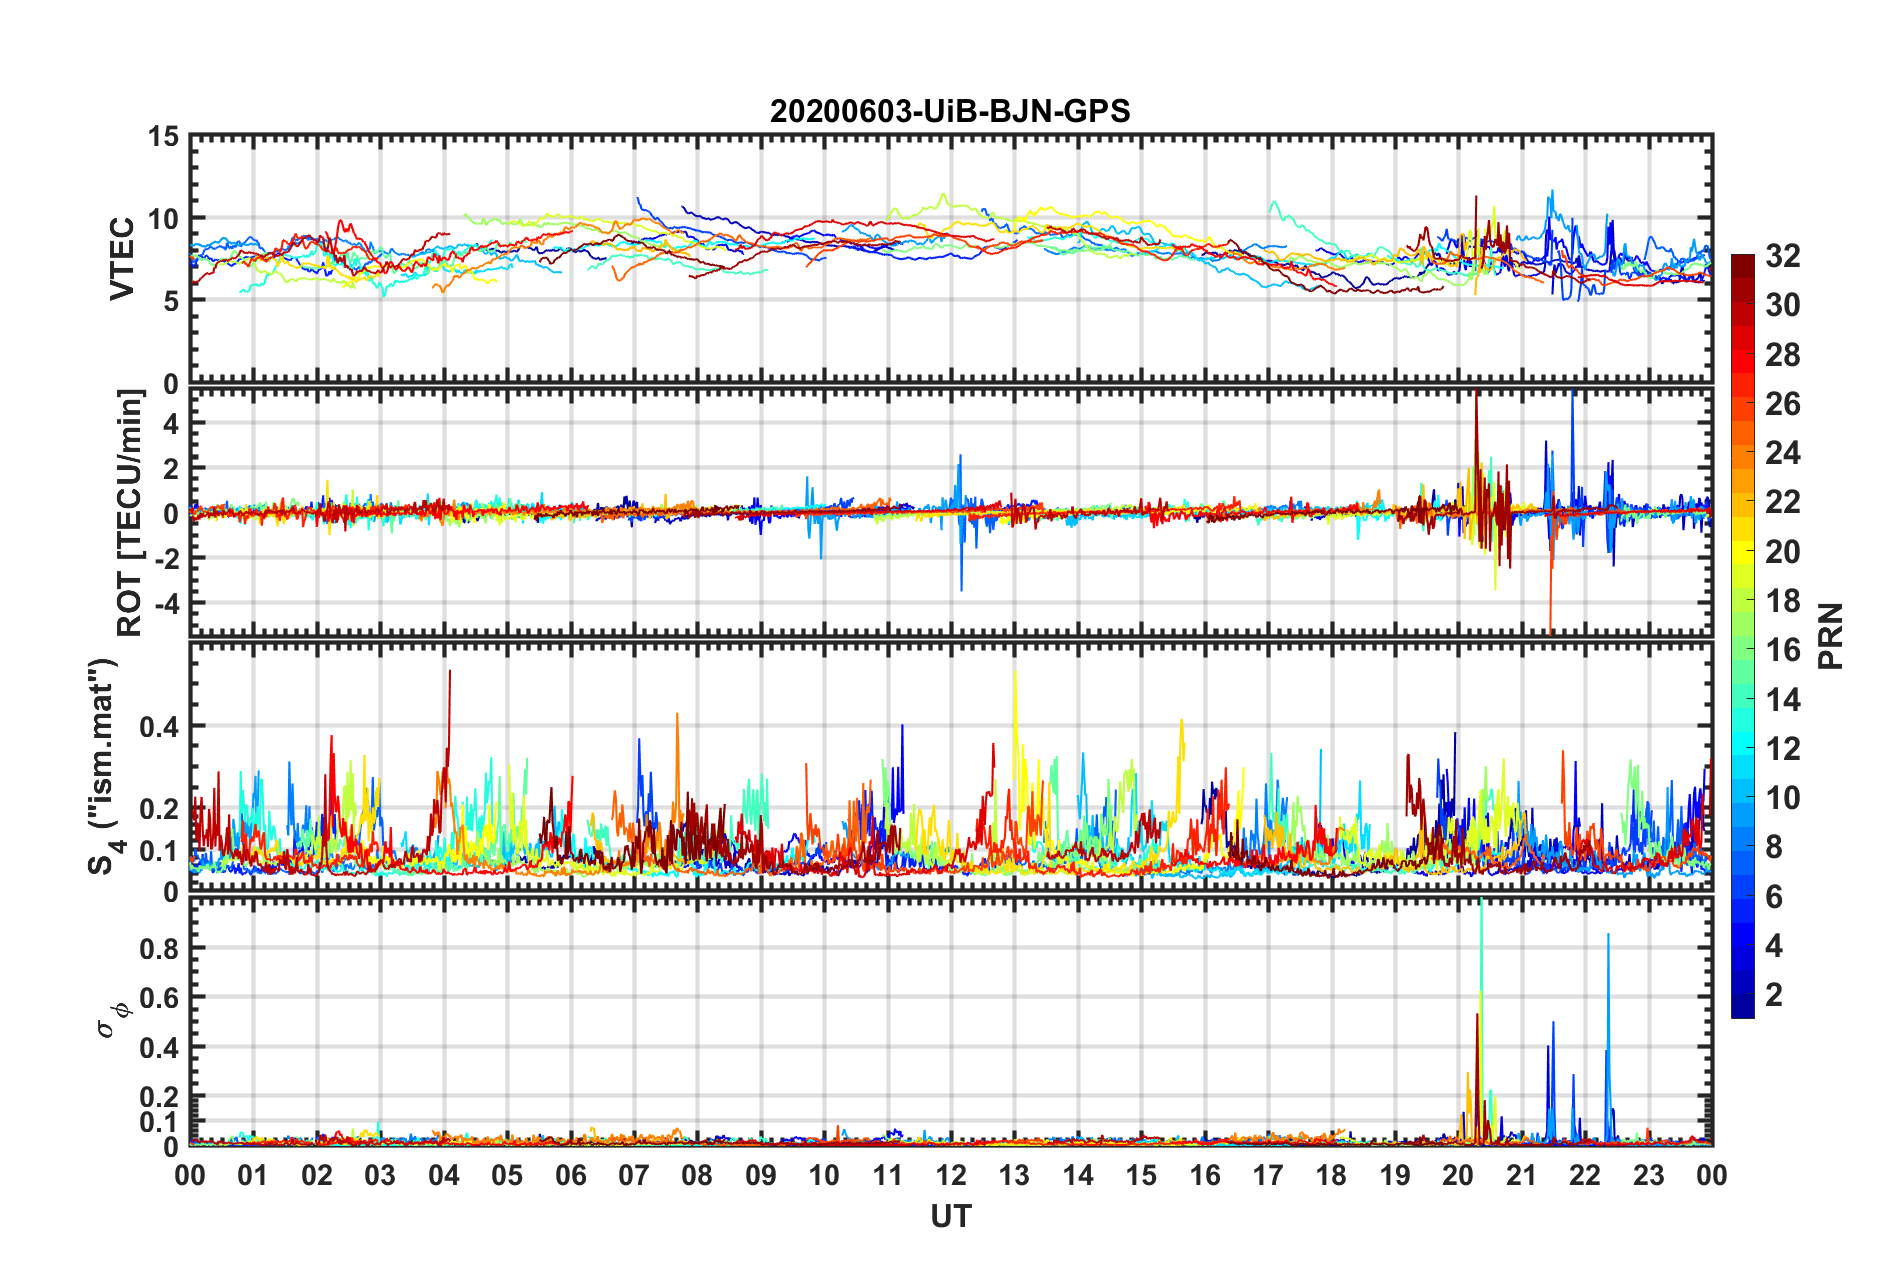Click VTEC axis tick 10
The width and height of the screenshot is (1902, 1272).
[x=163, y=219]
